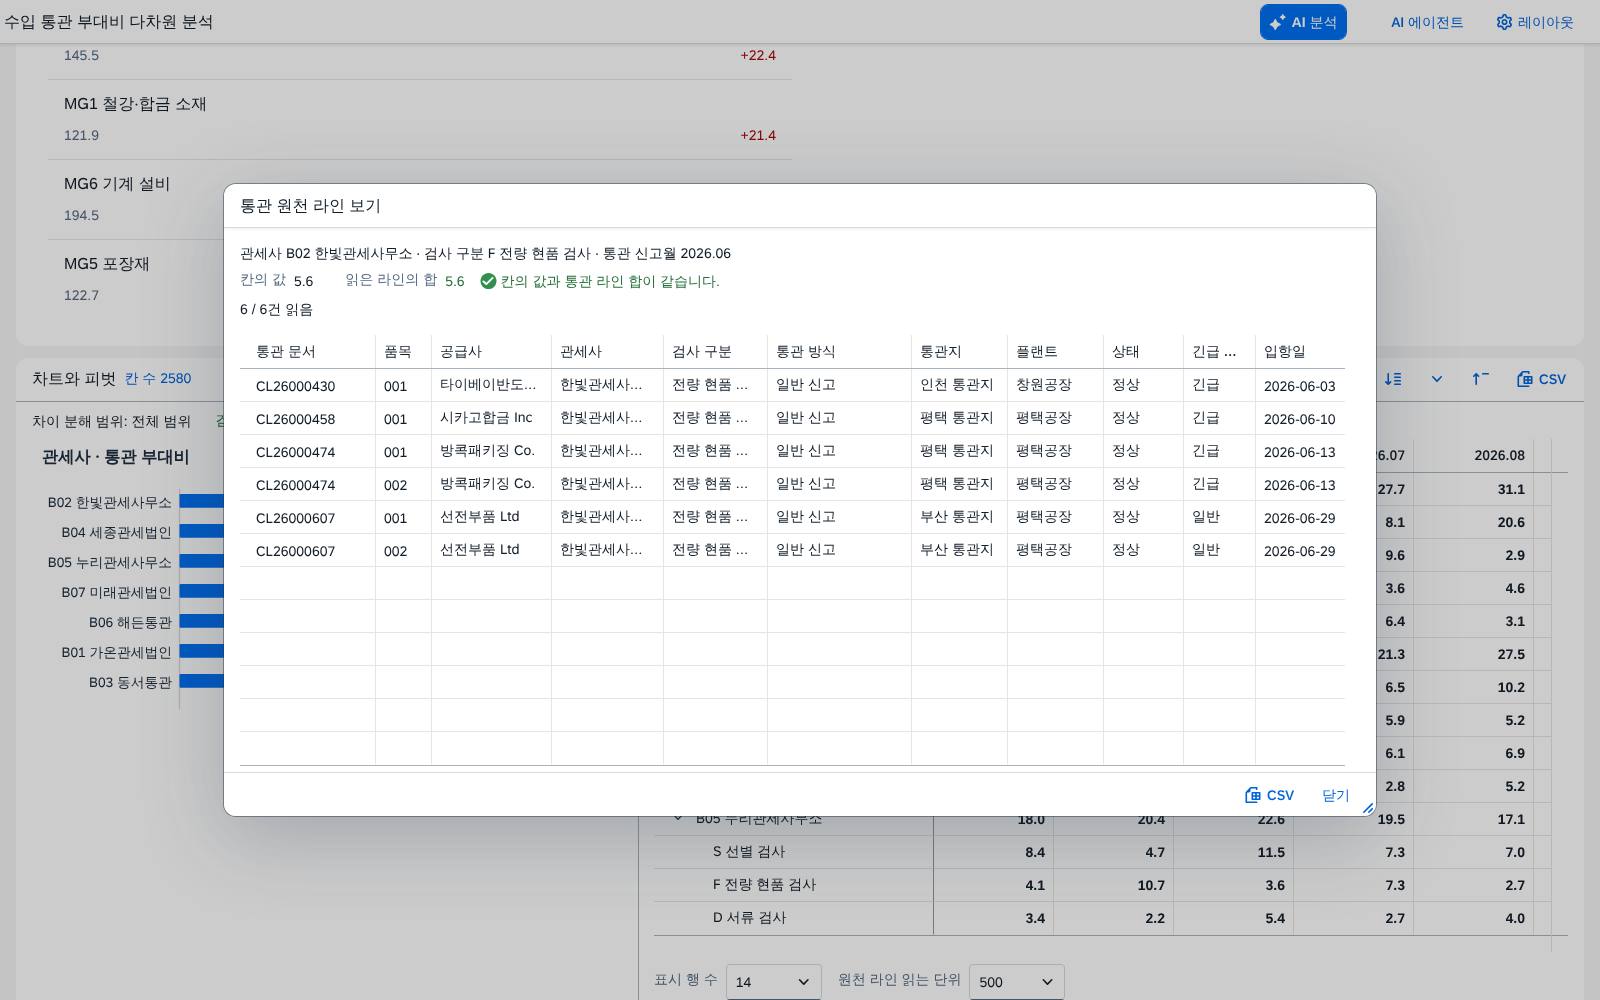Select the MG1 철강·합금 소재 list item
The image size is (1600, 1000).
point(420,120)
